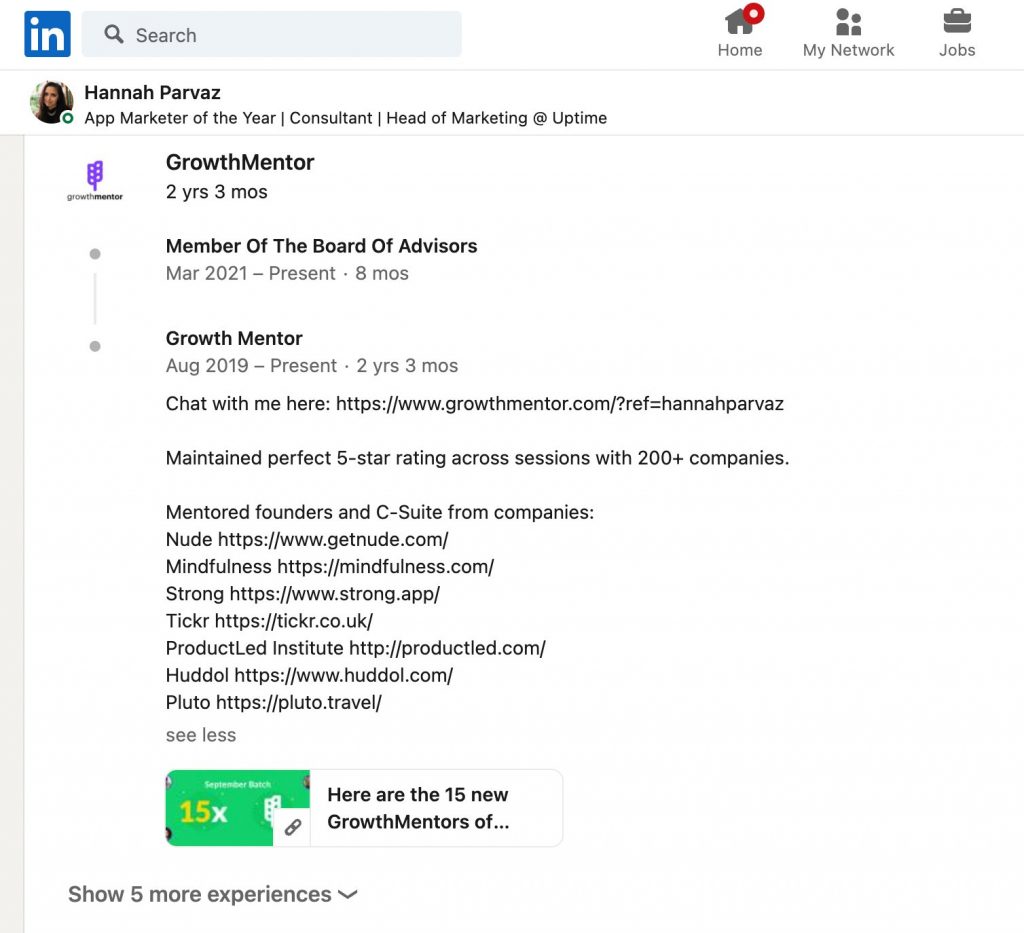
Task: Click the LinkedIn logo icon
Action: coord(47,34)
